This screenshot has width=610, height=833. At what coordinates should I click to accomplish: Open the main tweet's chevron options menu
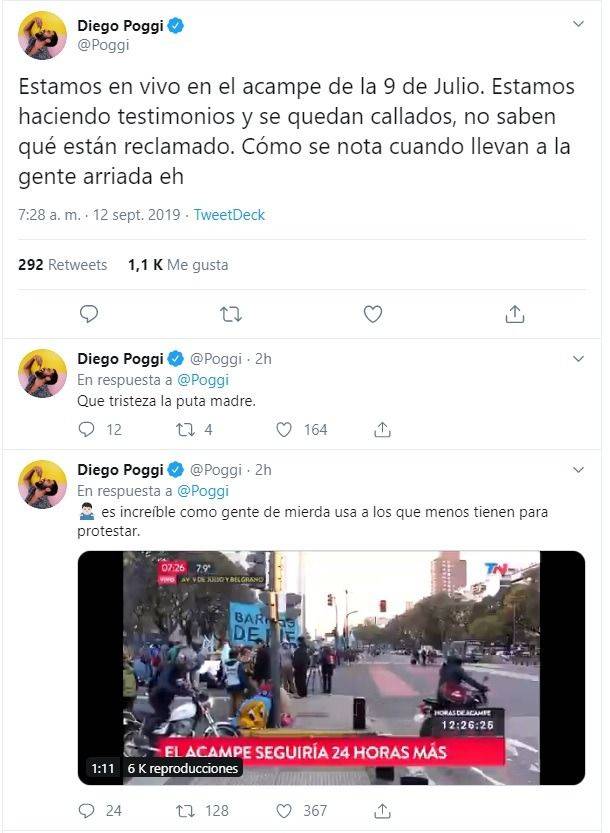pyautogui.click(x=578, y=24)
